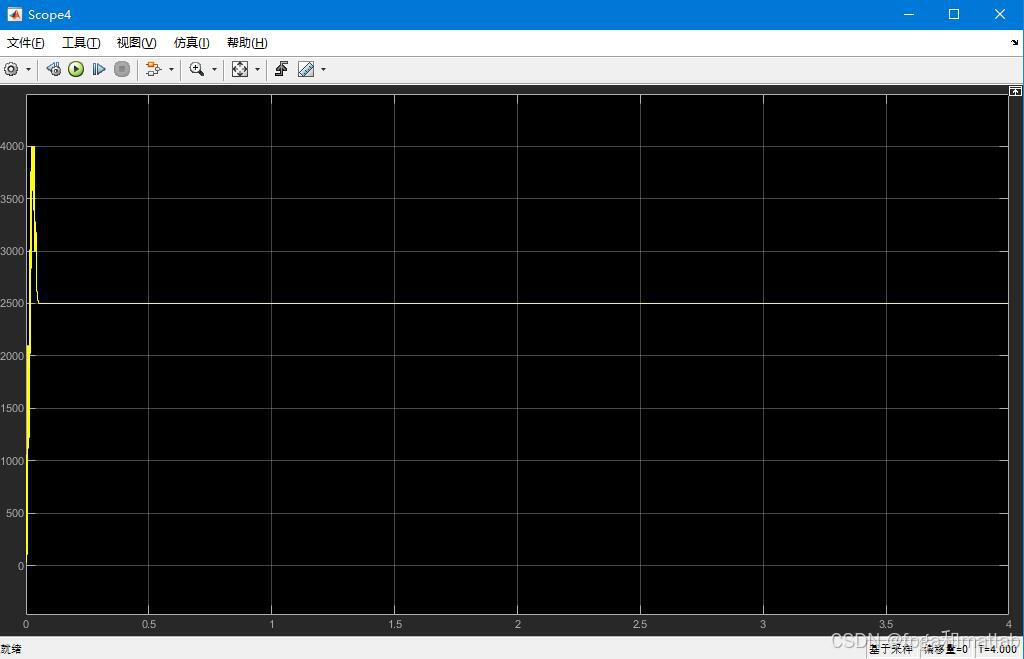Open the 视图(V) menu

pos(136,43)
